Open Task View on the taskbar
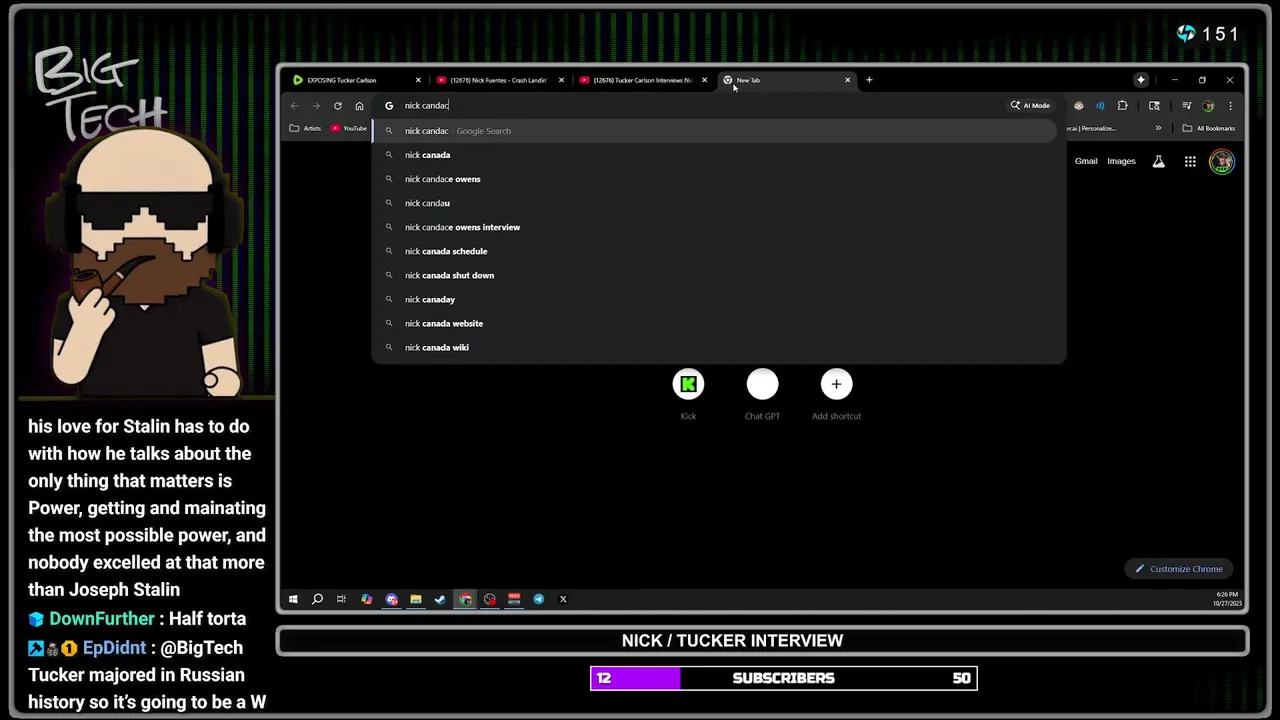1280x720 pixels. point(341,599)
